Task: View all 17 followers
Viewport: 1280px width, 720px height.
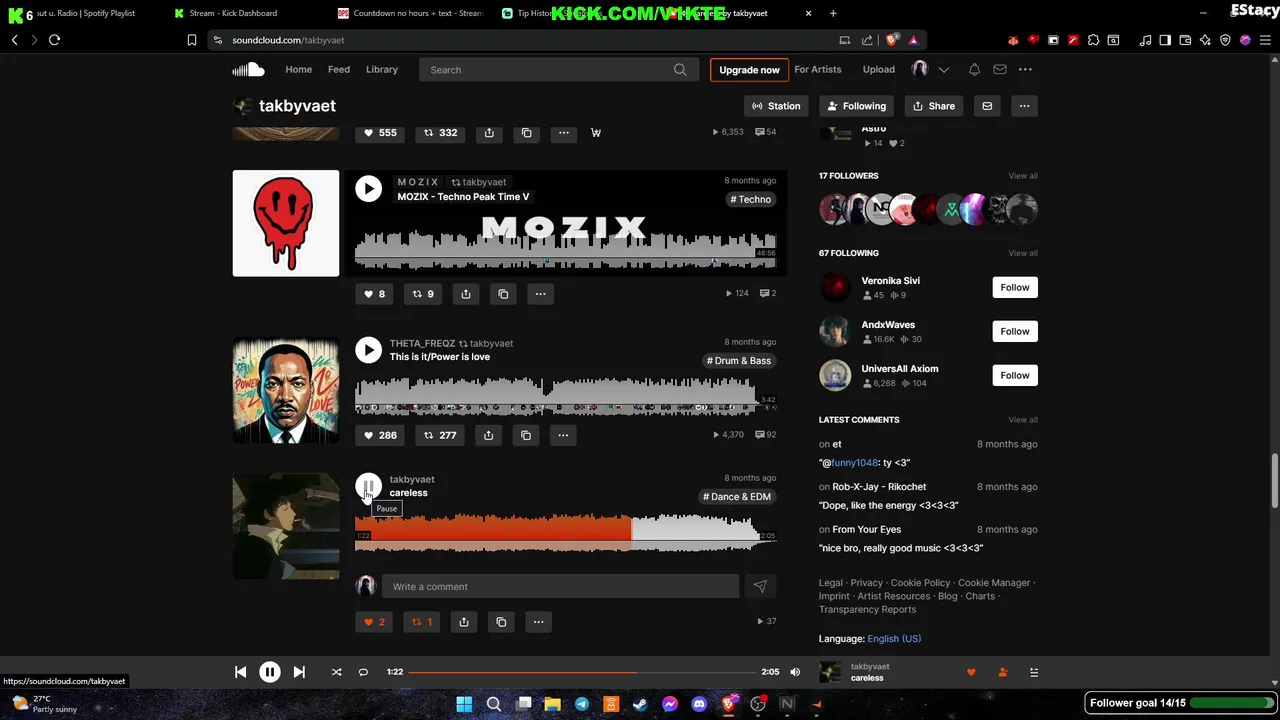Action: pyautogui.click(x=1023, y=176)
